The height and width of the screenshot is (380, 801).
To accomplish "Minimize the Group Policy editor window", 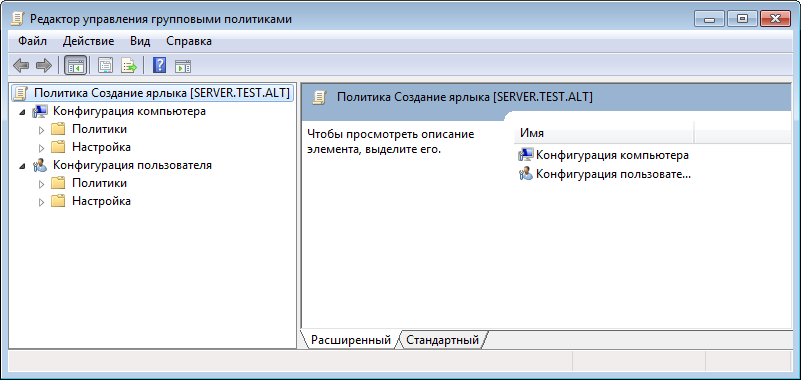I will point(710,19).
